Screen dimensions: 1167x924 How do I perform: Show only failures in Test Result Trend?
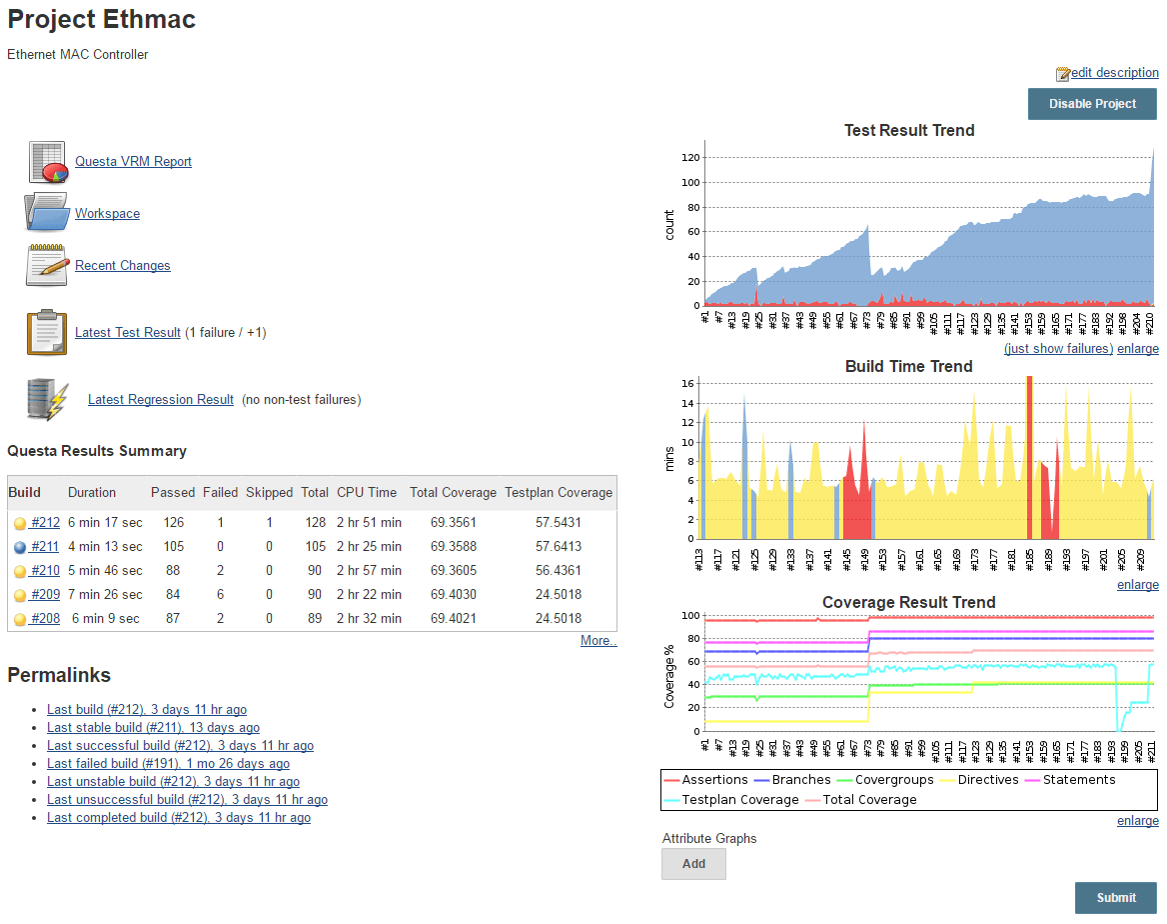(x=1059, y=348)
